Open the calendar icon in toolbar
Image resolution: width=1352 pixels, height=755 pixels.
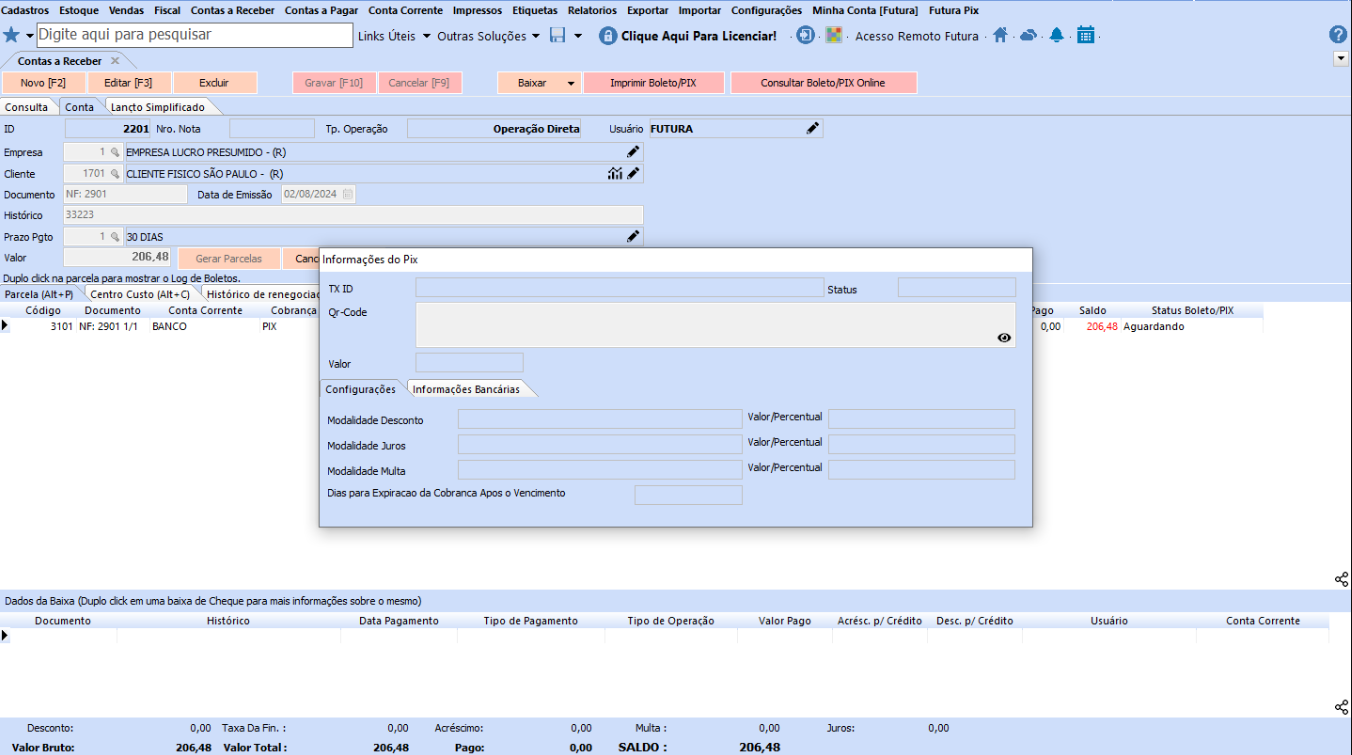1086,35
